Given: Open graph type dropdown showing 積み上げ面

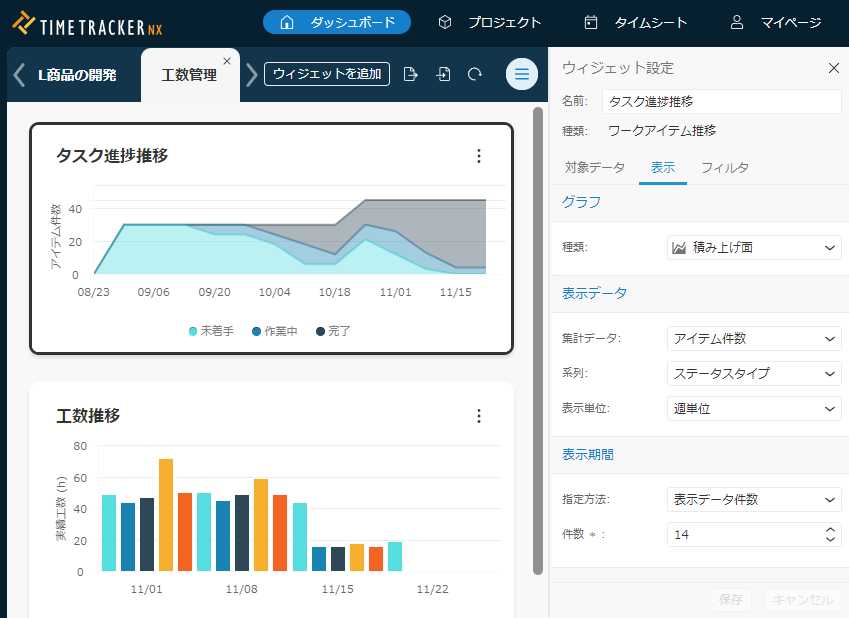Looking at the screenshot, I should point(754,247).
